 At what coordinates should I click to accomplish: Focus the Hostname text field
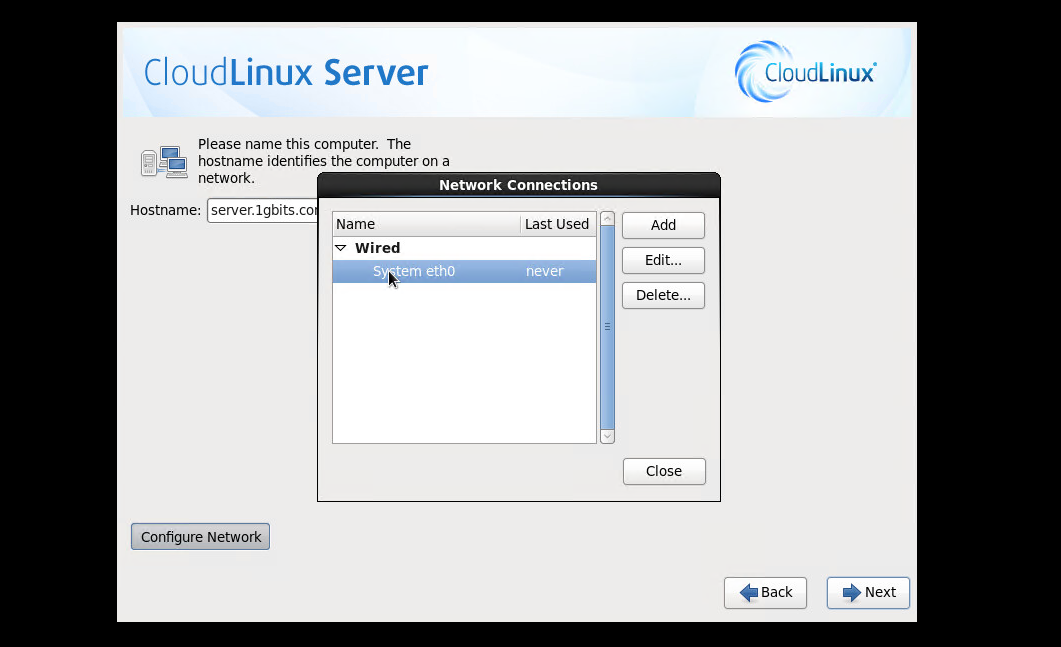coord(262,210)
